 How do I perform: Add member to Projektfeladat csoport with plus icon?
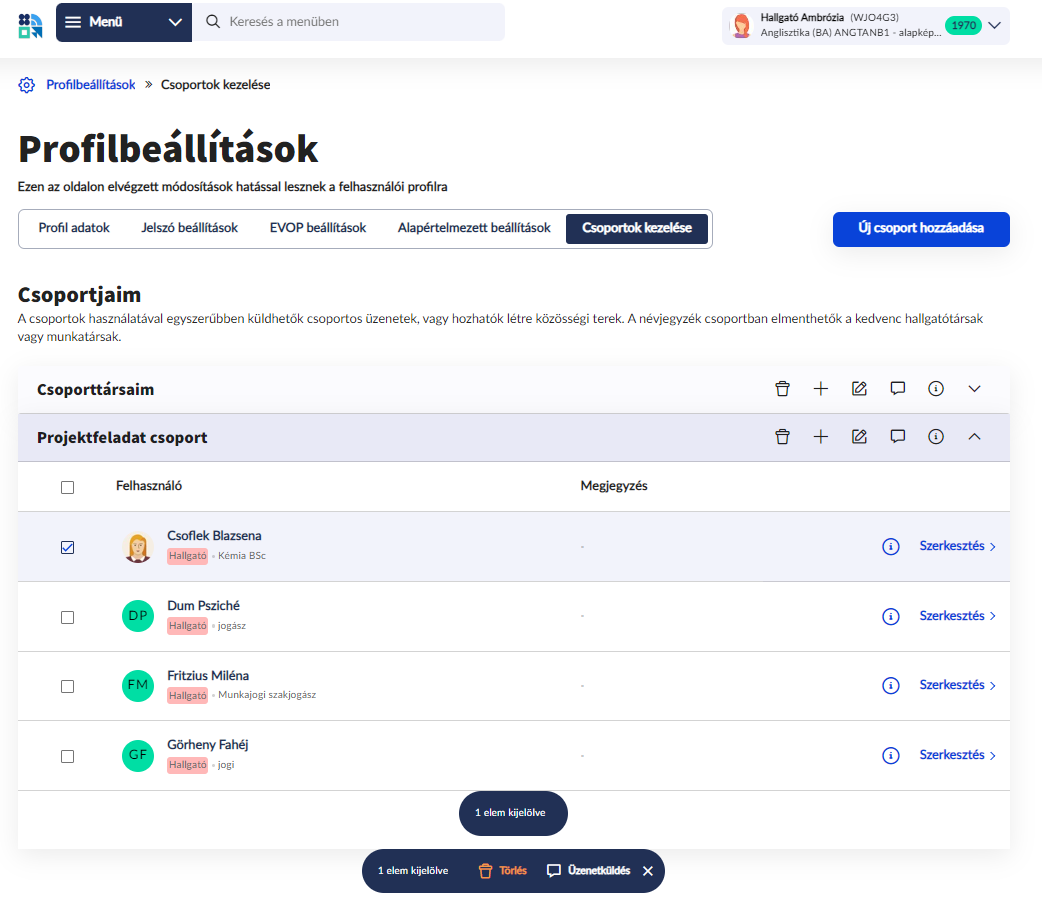coord(821,437)
